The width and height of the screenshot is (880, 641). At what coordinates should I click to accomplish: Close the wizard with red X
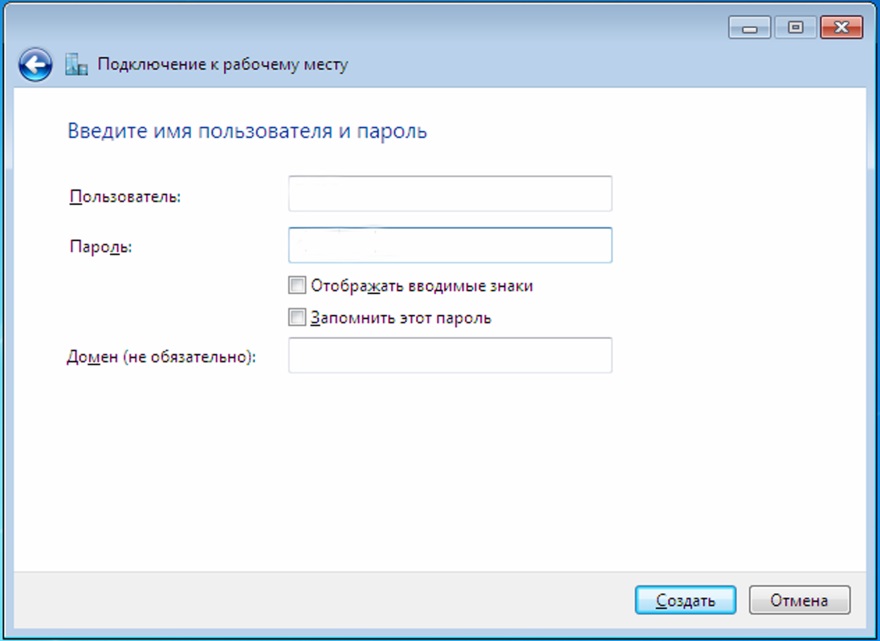841,28
